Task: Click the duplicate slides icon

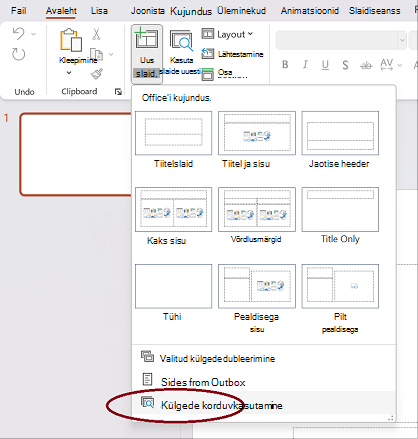Action: [x=147, y=356]
